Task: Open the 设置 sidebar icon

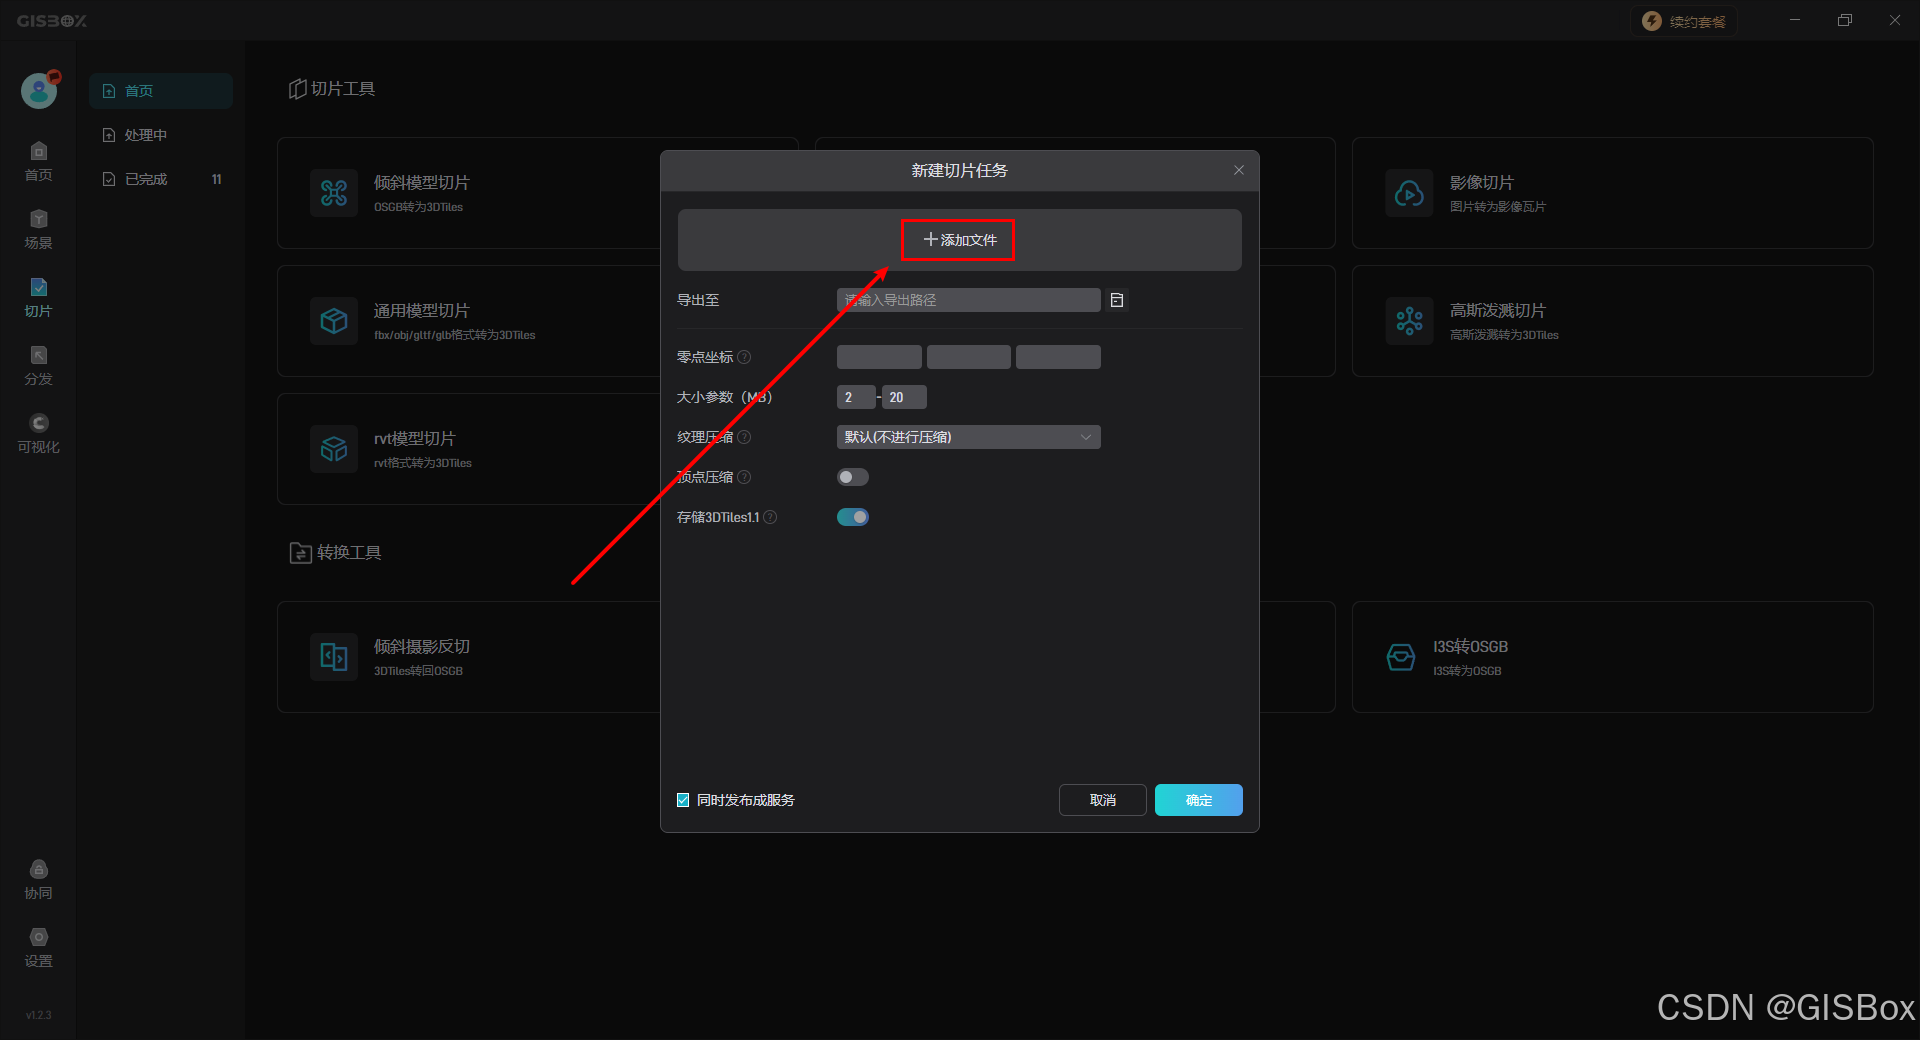Action: pyautogui.click(x=39, y=947)
